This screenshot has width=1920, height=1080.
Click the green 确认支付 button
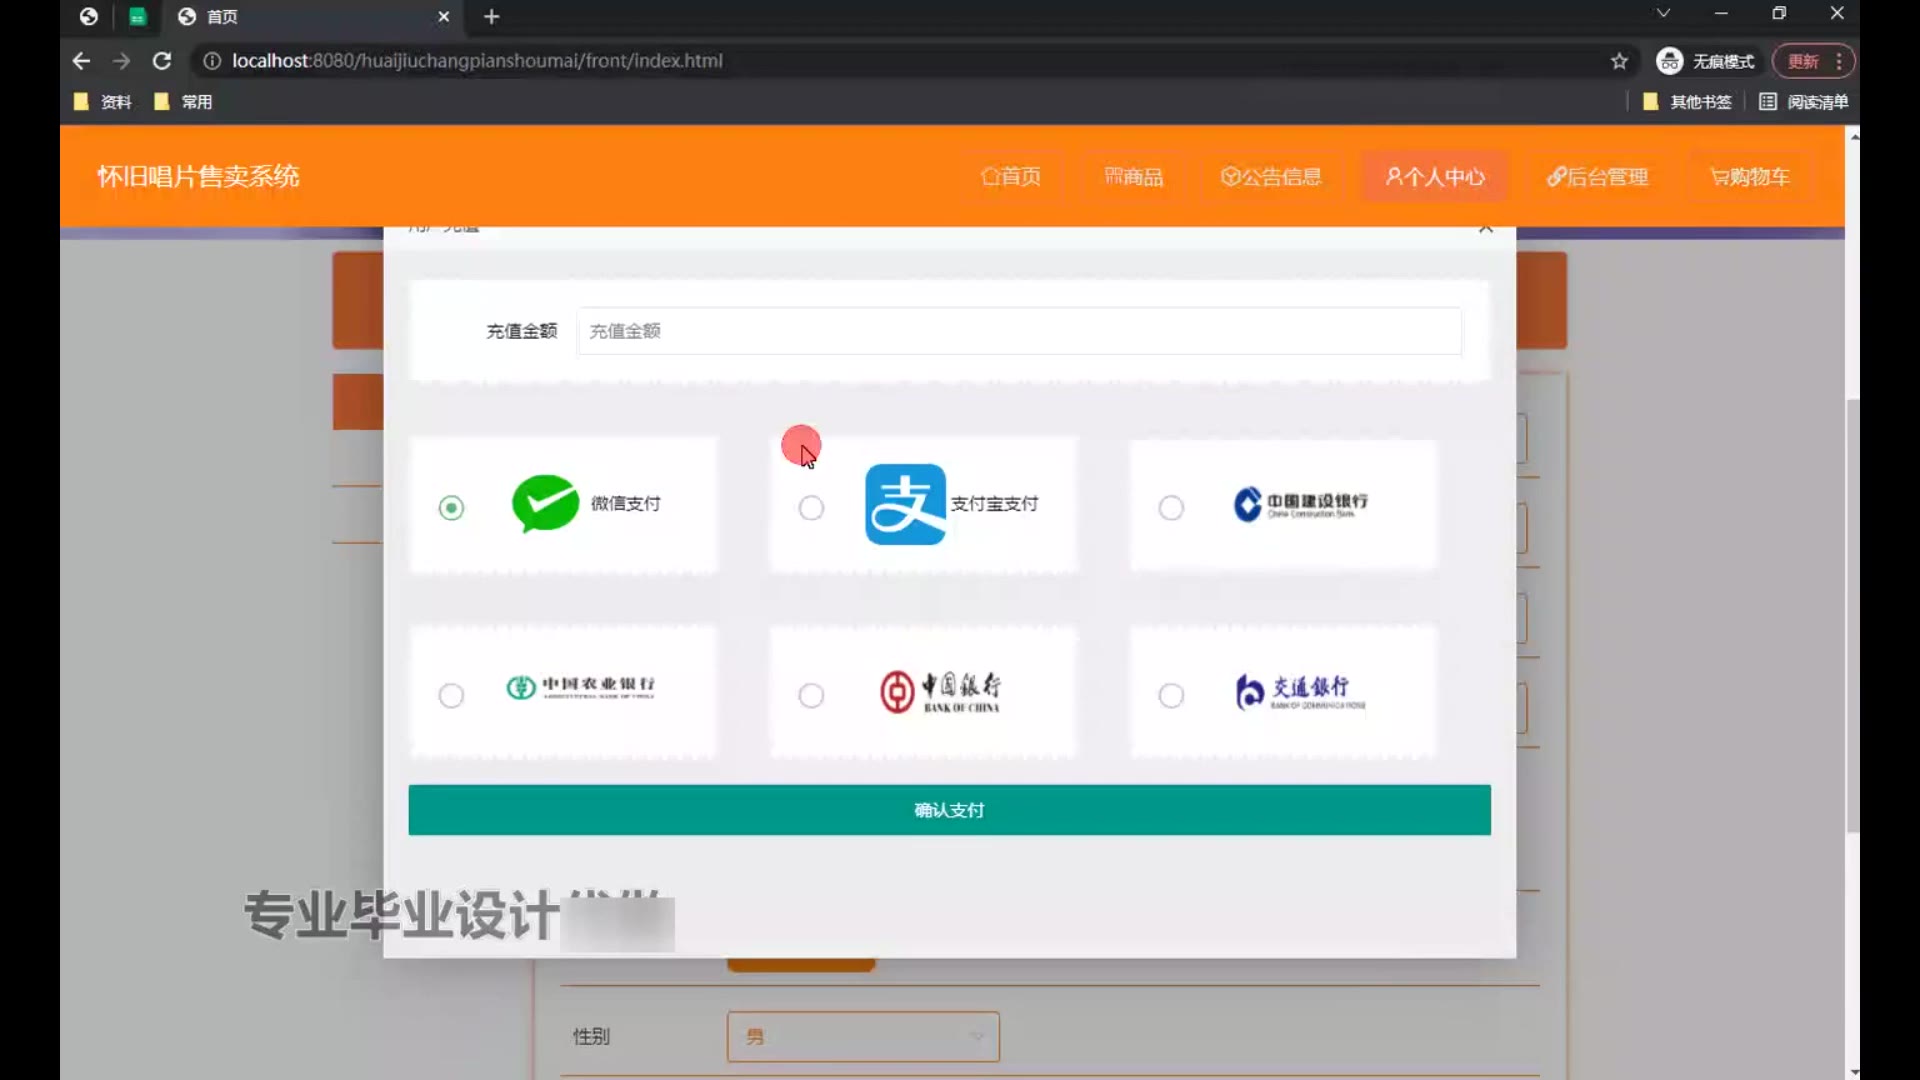coord(949,810)
